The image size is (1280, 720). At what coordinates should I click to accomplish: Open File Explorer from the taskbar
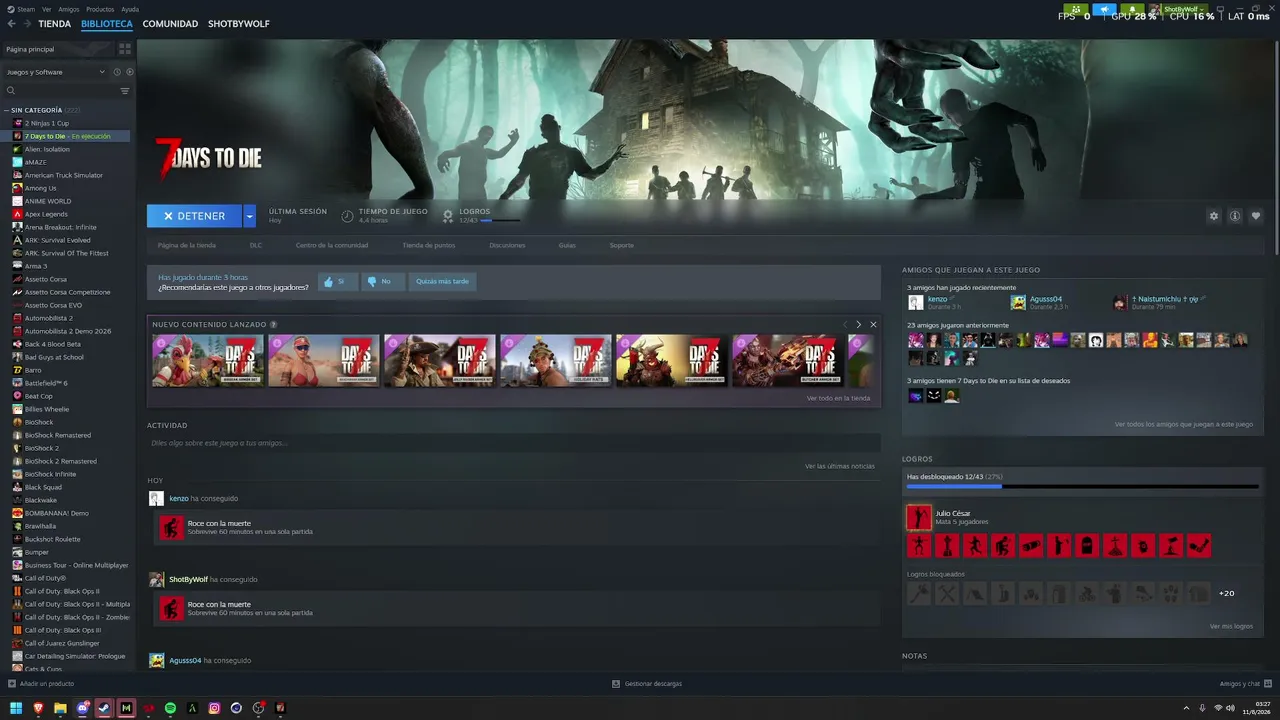point(60,708)
